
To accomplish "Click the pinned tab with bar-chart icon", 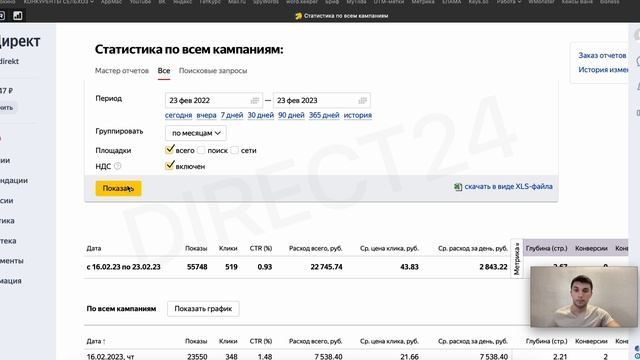I will click(18, 16).
